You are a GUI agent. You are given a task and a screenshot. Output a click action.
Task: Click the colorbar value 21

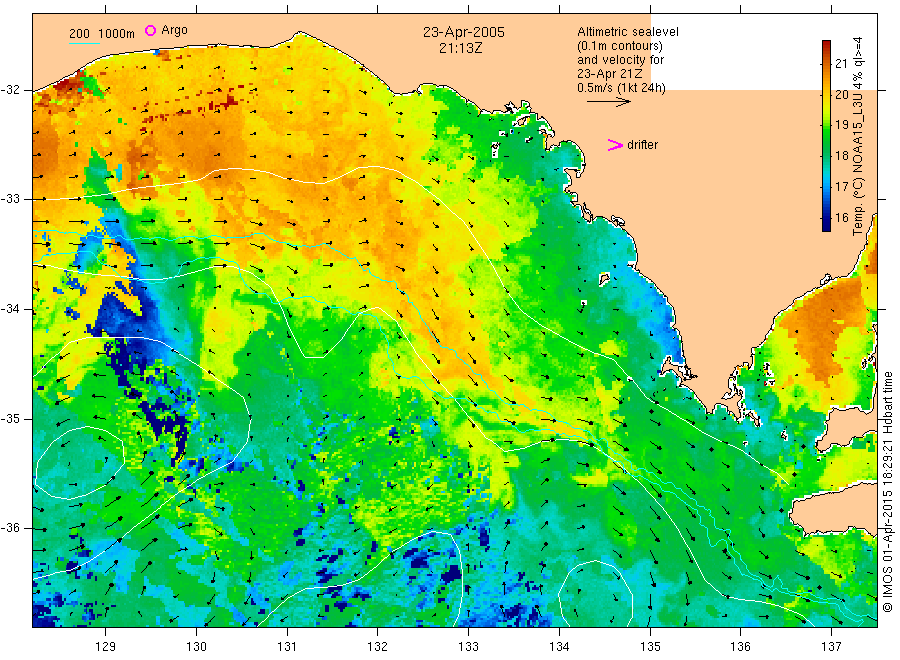[x=841, y=63]
